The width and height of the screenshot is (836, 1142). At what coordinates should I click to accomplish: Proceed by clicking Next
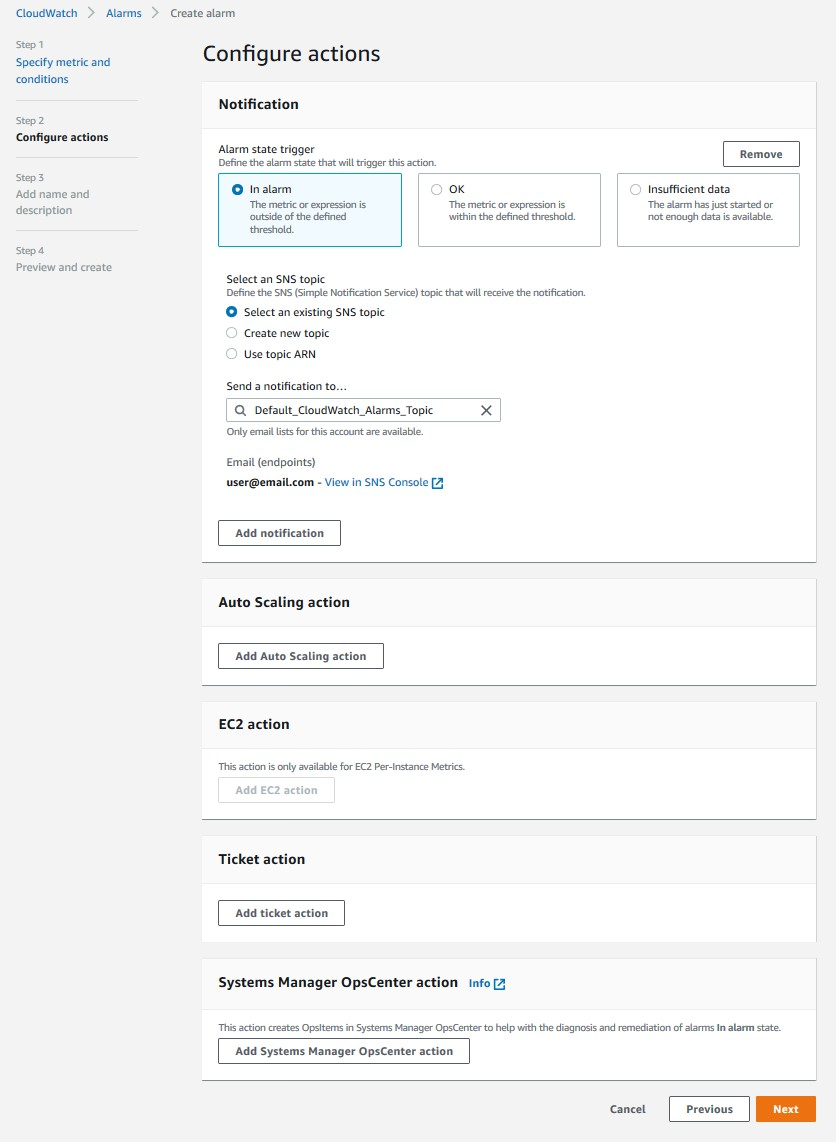point(786,1109)
